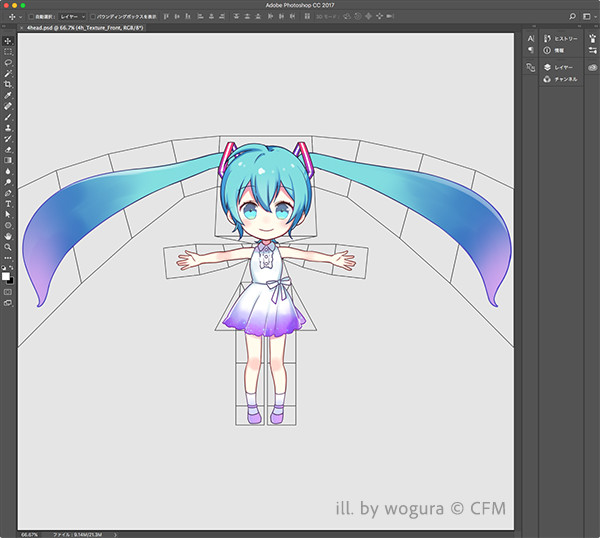This screenshot has height=538, width=600.
Task: Enable the show bounding box checkbox
Action: pyautogui.click(x=93, y=16)
